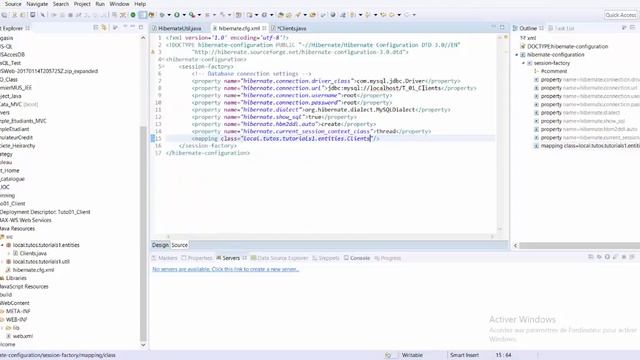Switch to the Outline view tab
This screenshot has height=360, width=640.
[527, 28]
